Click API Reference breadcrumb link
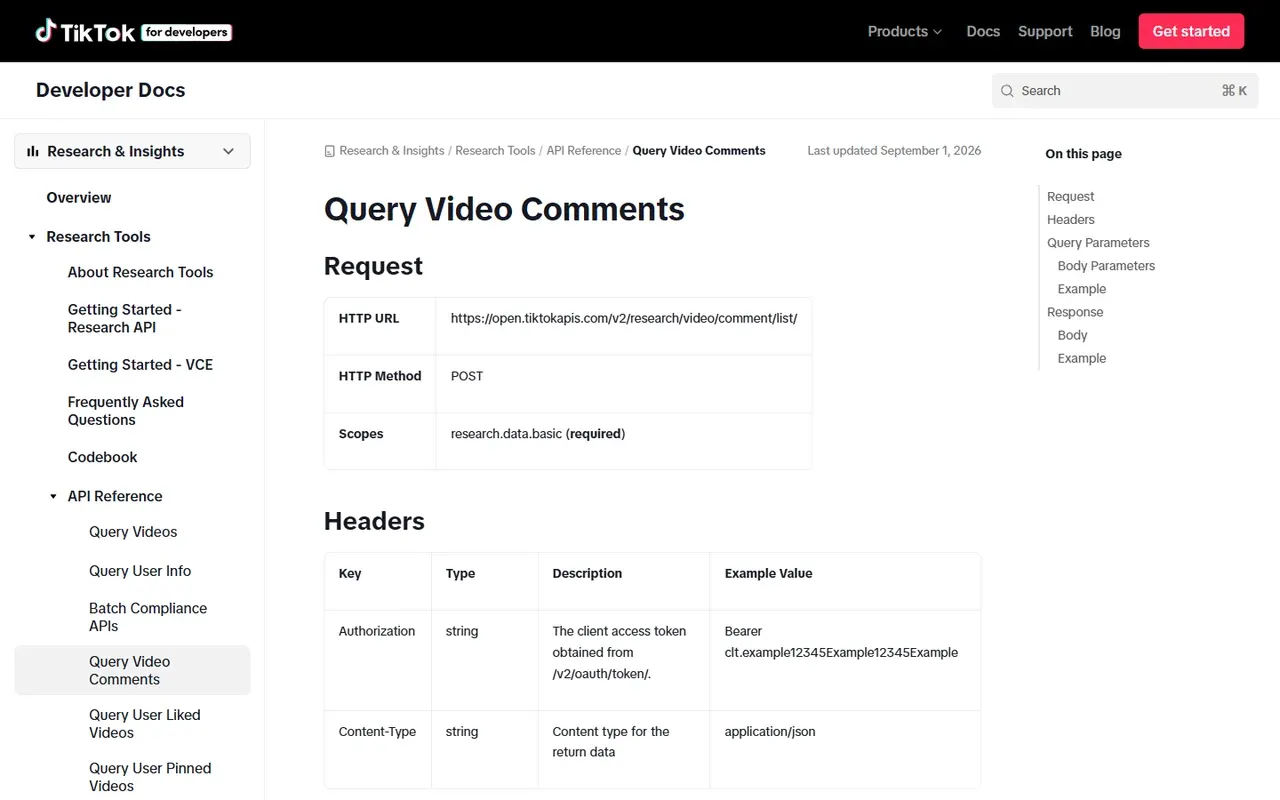 (584, 151)
